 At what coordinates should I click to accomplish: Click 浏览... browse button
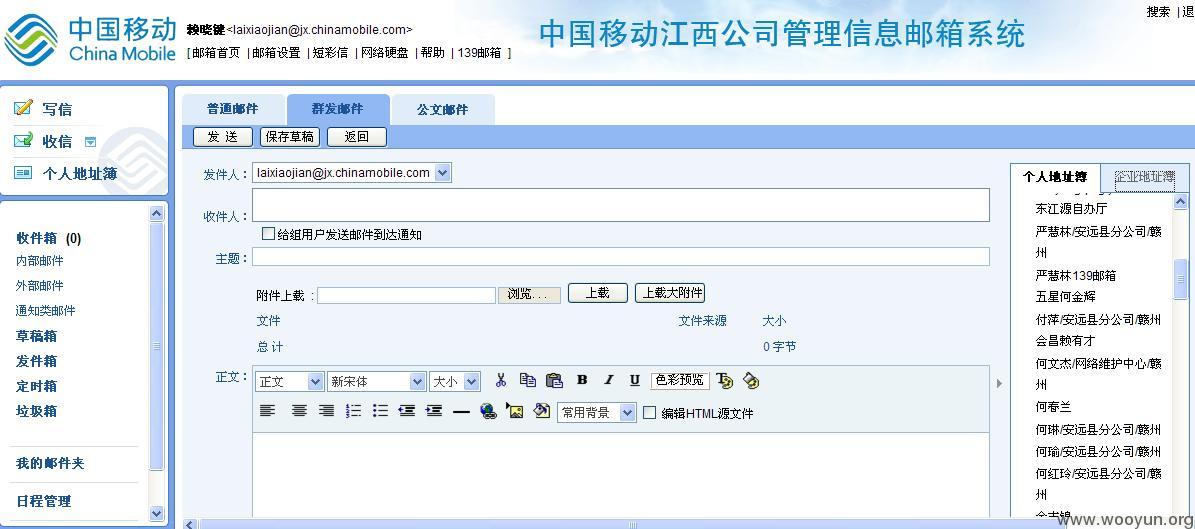point(529,294)
